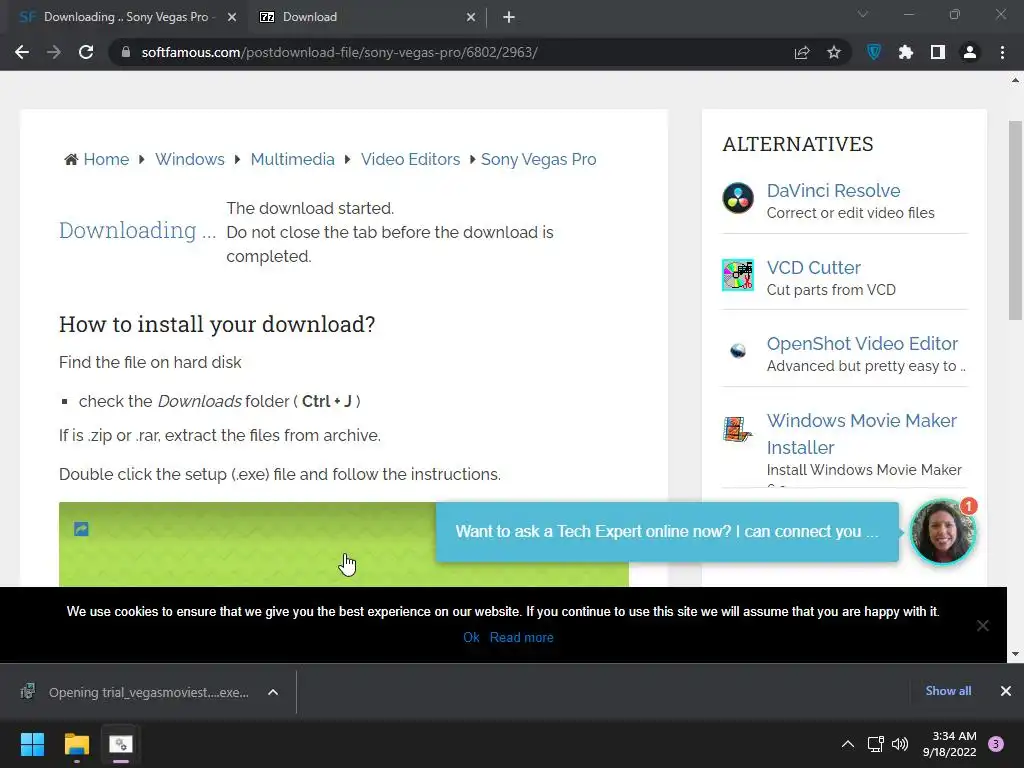Open the Sony Vegas Pro breadcrumb
1024x768 pixels.
(x=538, y=159)
